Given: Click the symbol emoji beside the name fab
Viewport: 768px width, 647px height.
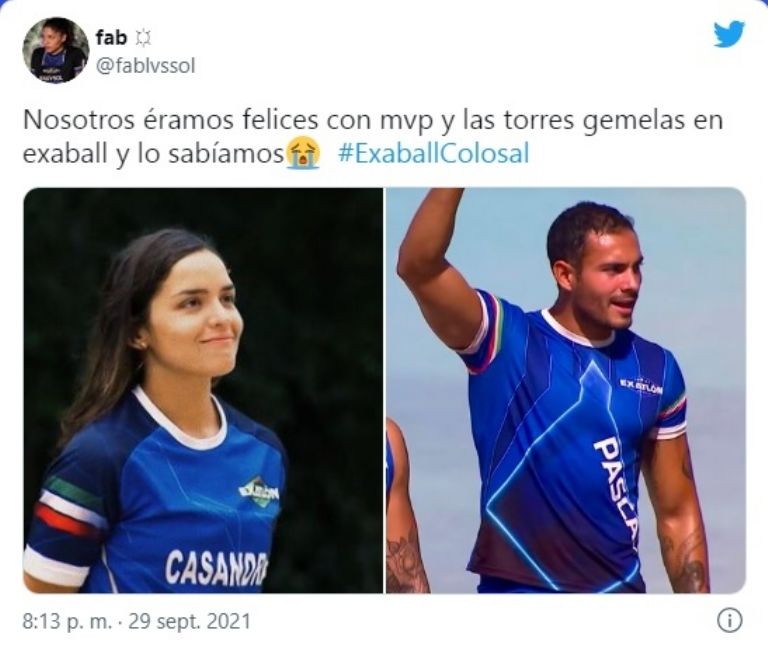Looking at the screenshot, I should point(142,37).
